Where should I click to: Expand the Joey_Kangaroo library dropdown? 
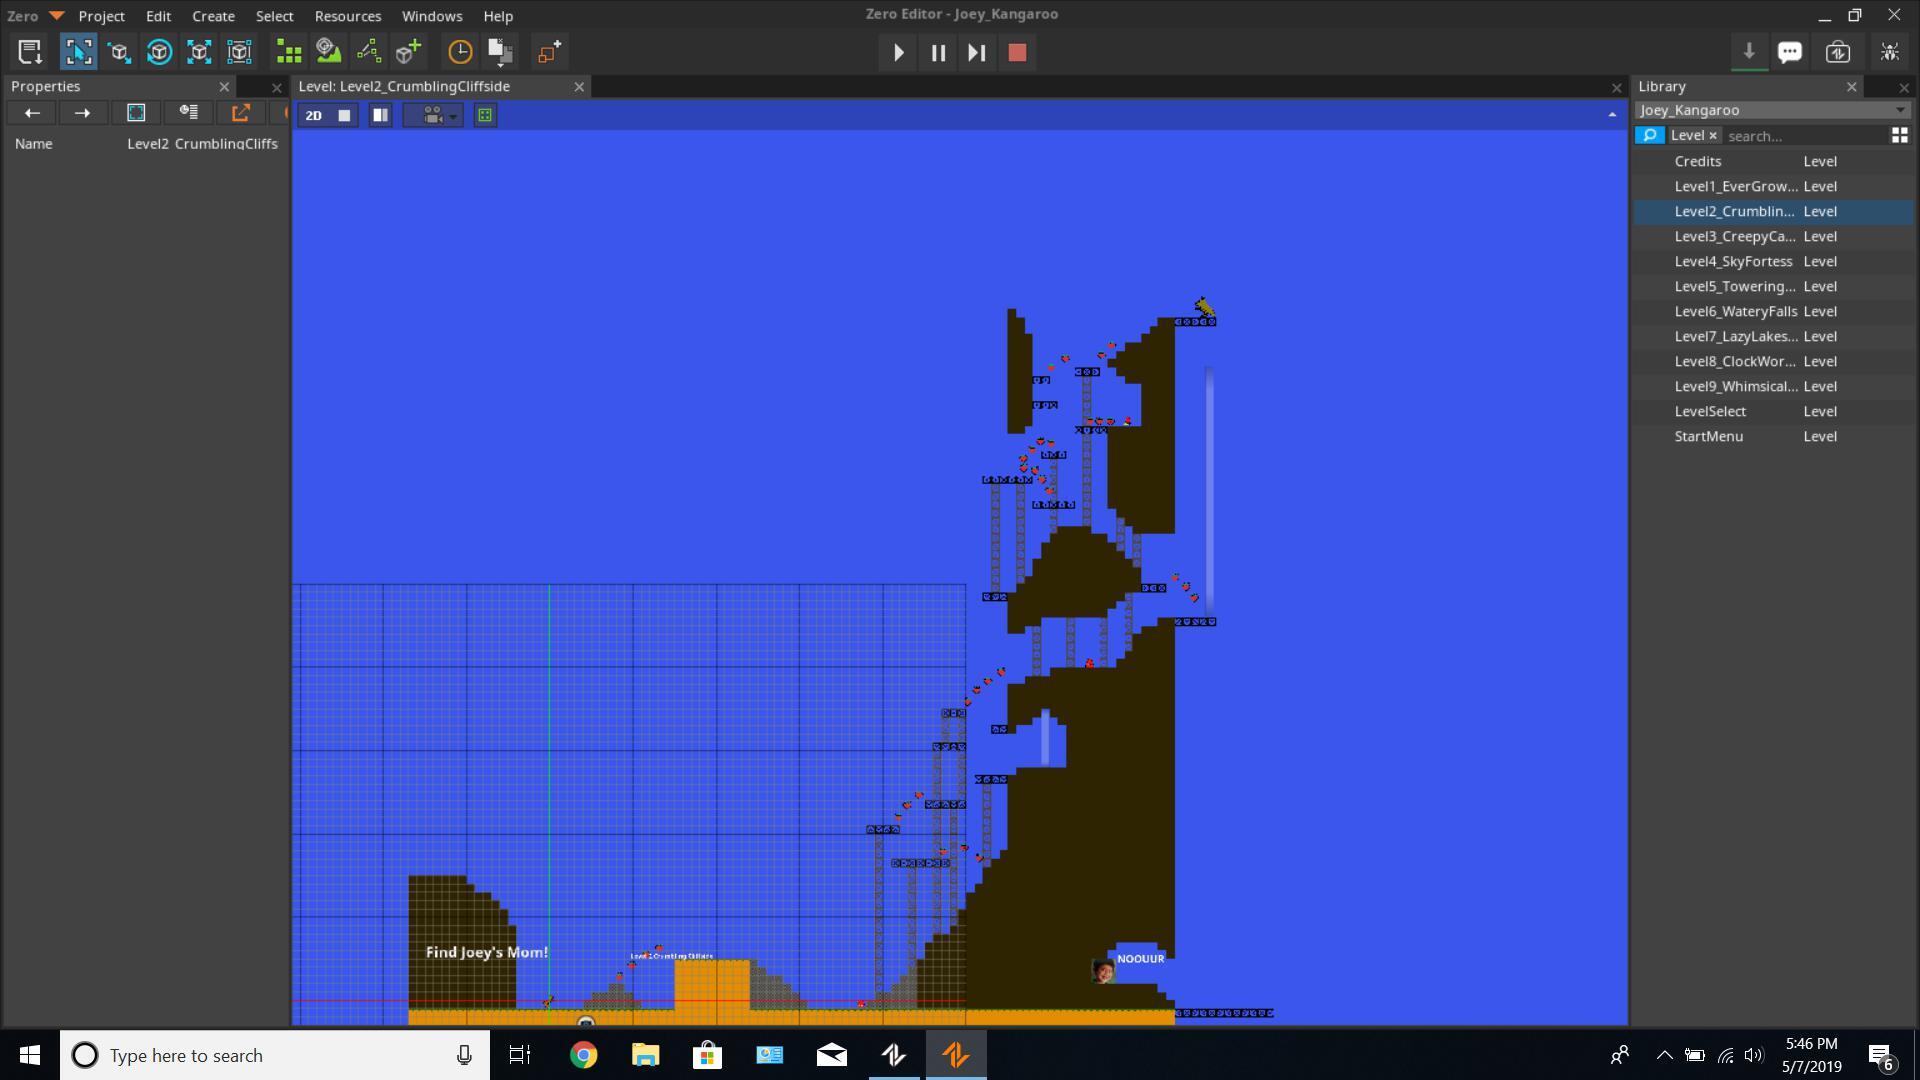[1900, 110]
